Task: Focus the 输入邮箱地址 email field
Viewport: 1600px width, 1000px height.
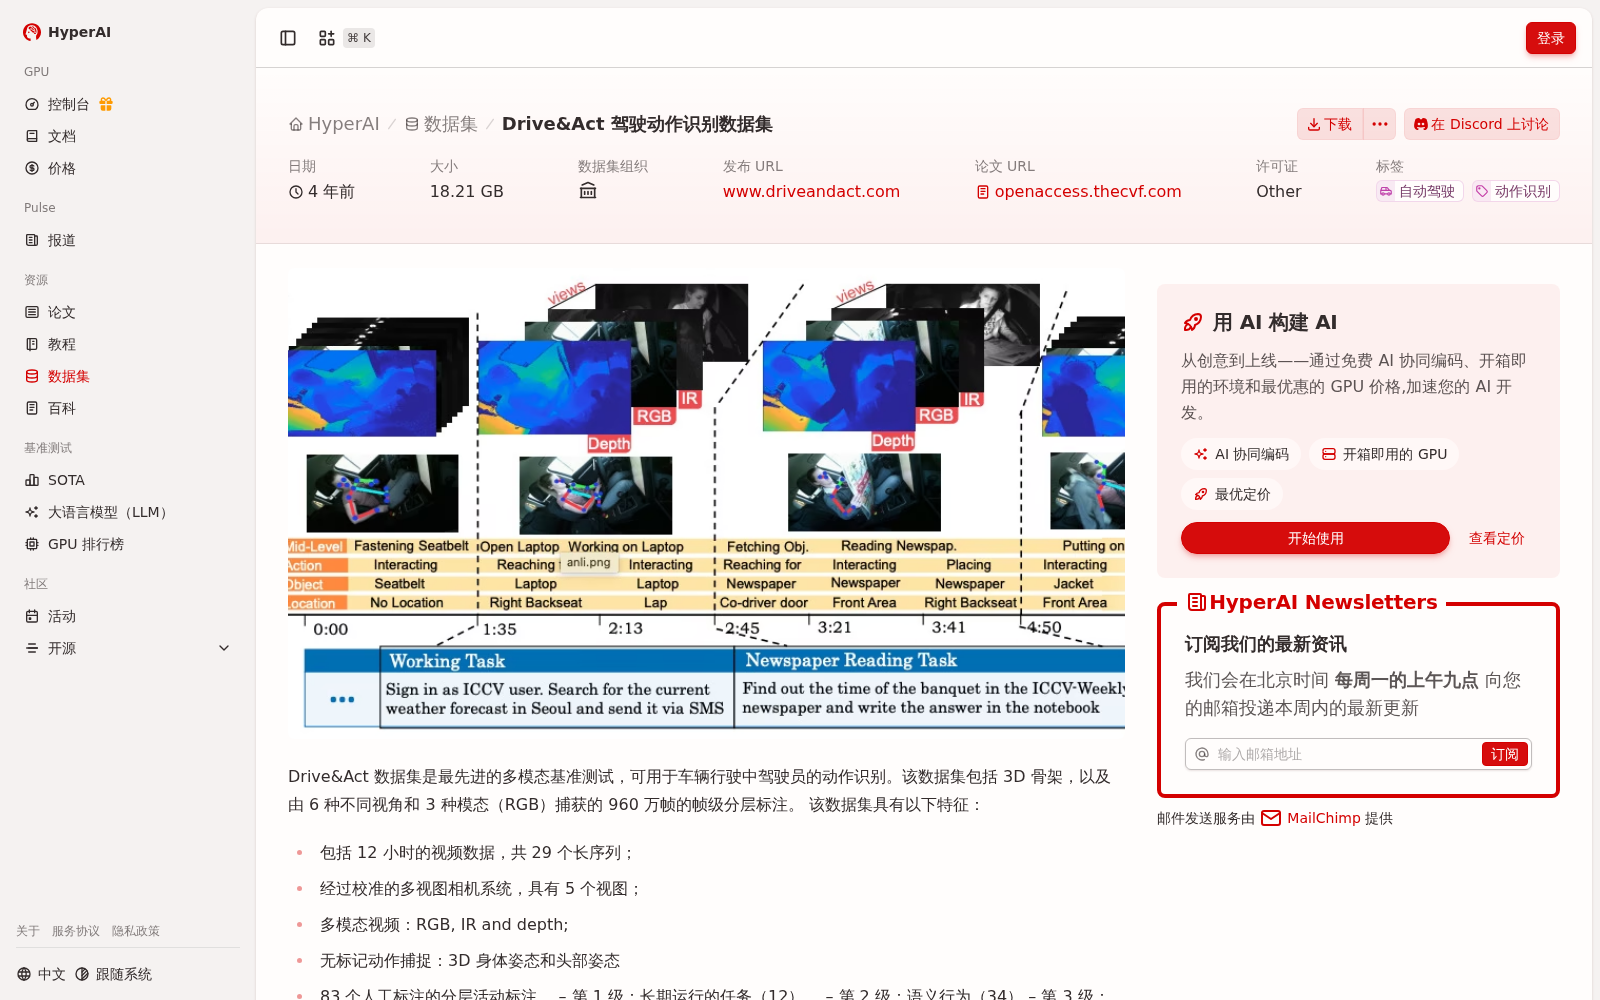Action: (x=1346, y=754)
